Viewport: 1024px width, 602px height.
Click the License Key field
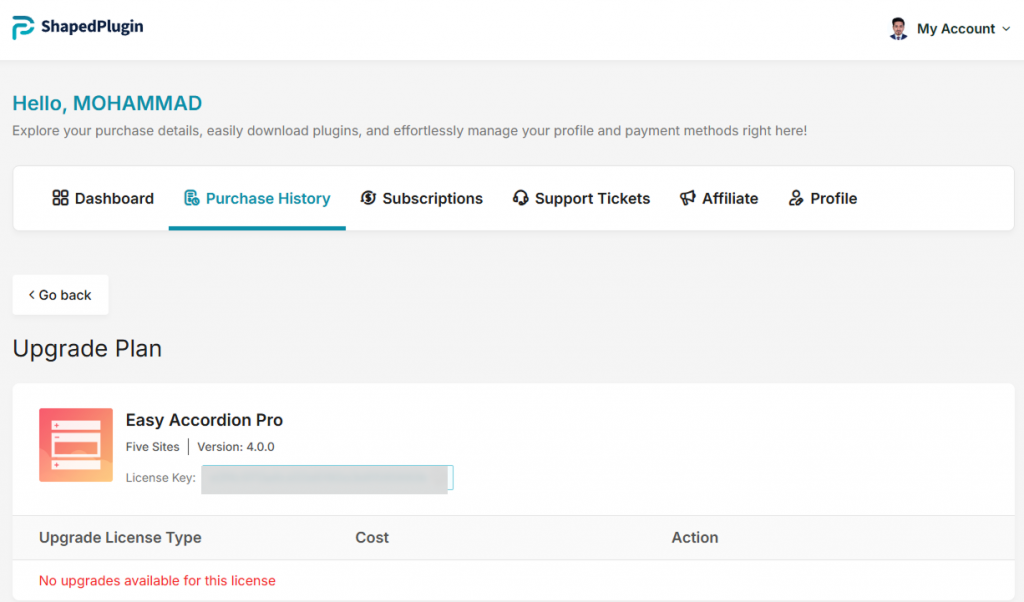point(327,479)
